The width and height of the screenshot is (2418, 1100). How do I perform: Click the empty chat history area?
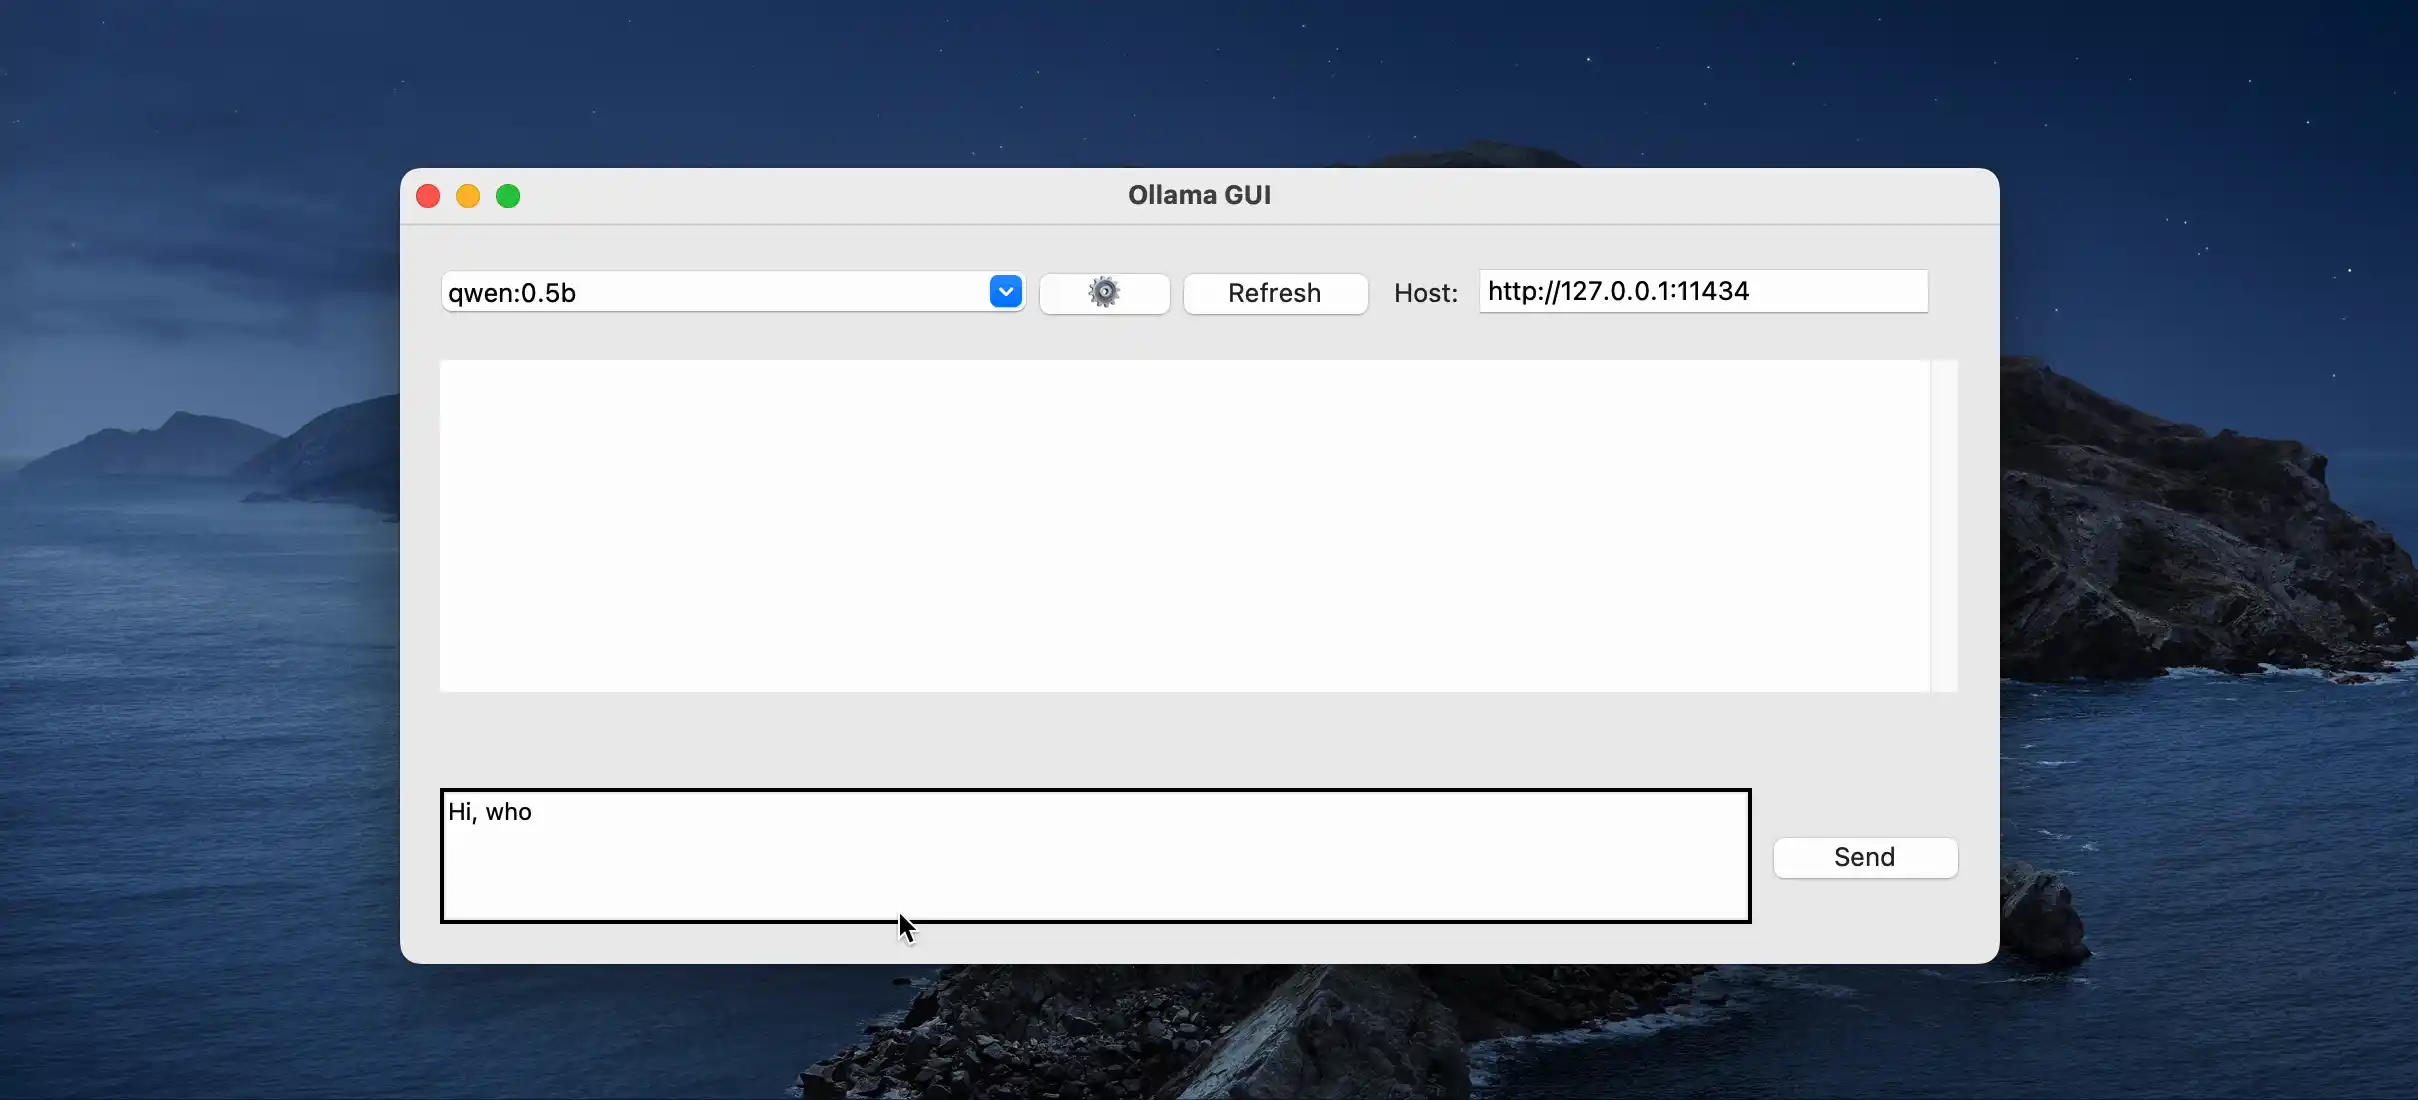point(1184,526)
